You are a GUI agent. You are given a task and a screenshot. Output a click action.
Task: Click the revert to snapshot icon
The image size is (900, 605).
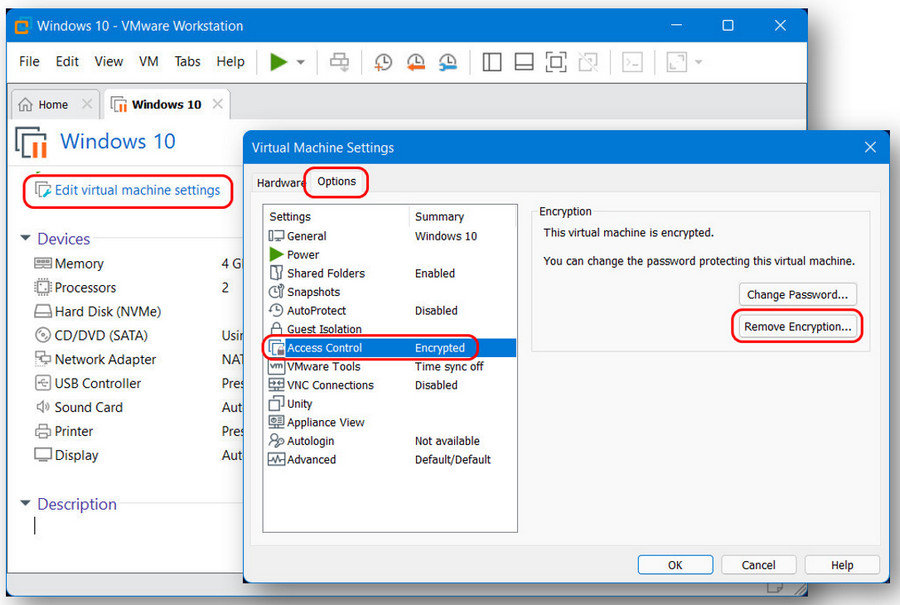(x=416, y=62)
